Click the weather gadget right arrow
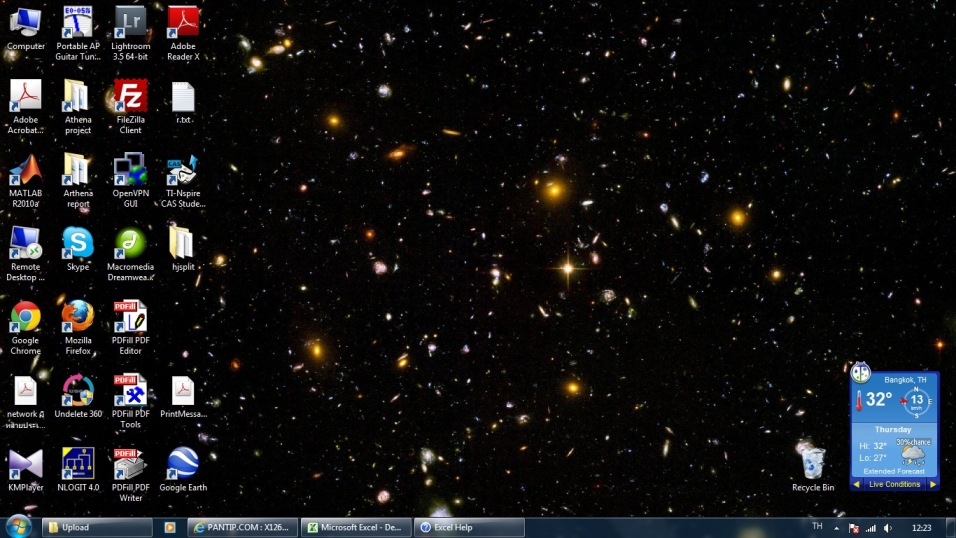Image resolution: width=956 pixels, height=538 pixels. click(933, 484)
